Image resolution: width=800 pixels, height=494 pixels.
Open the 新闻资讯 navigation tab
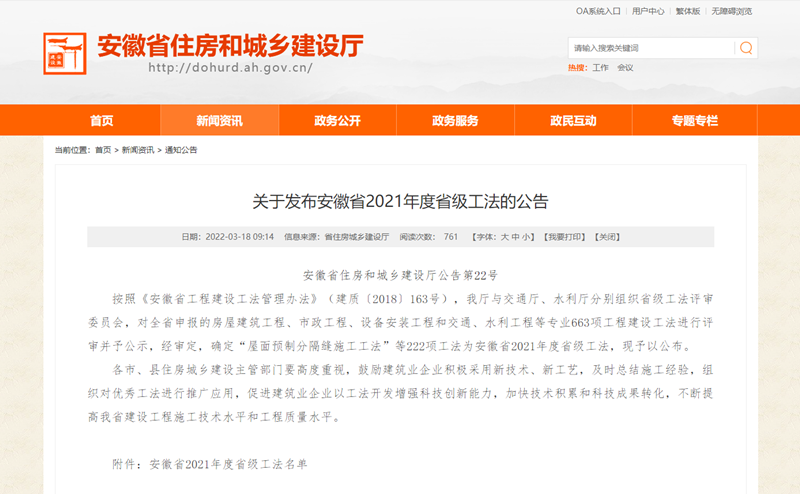pos(219,121)
